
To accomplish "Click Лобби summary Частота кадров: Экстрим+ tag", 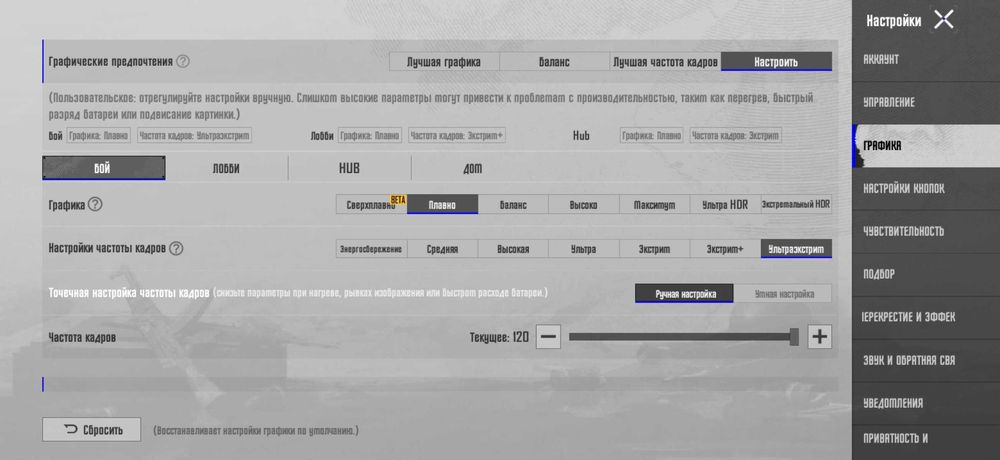I will click(x=457, y=136).
